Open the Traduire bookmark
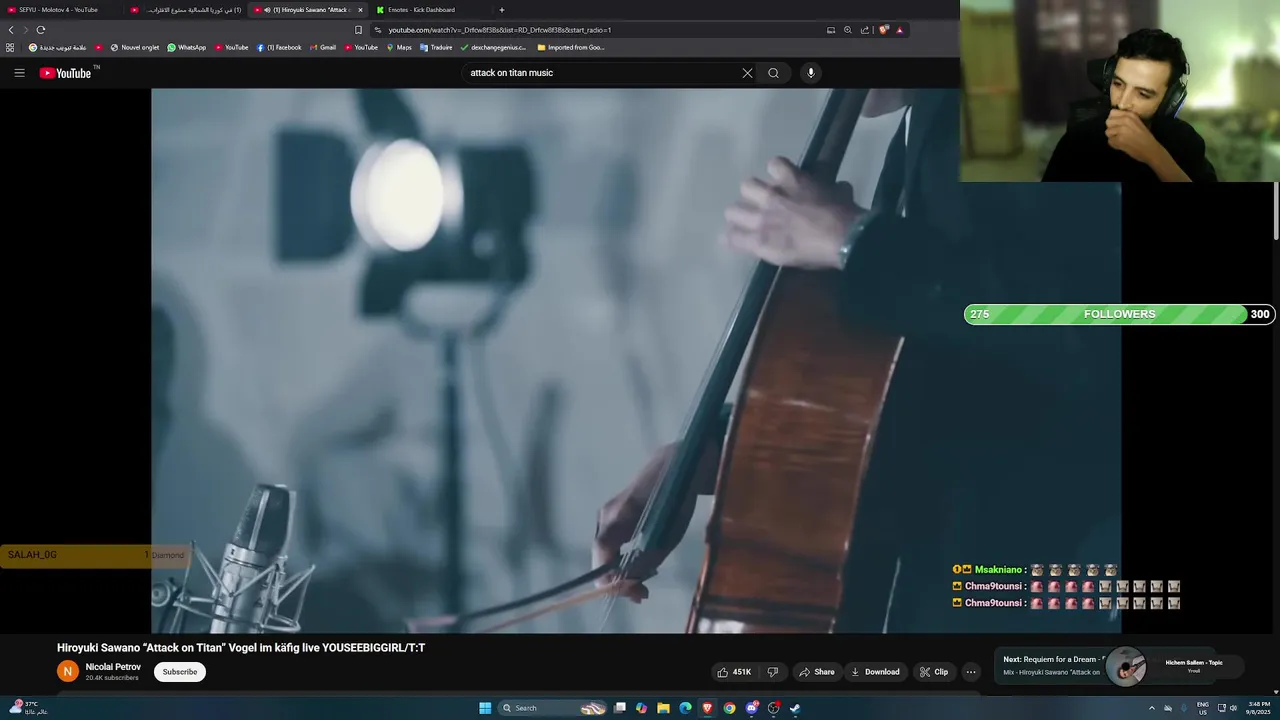The image size is (1280, 720). 436,47
